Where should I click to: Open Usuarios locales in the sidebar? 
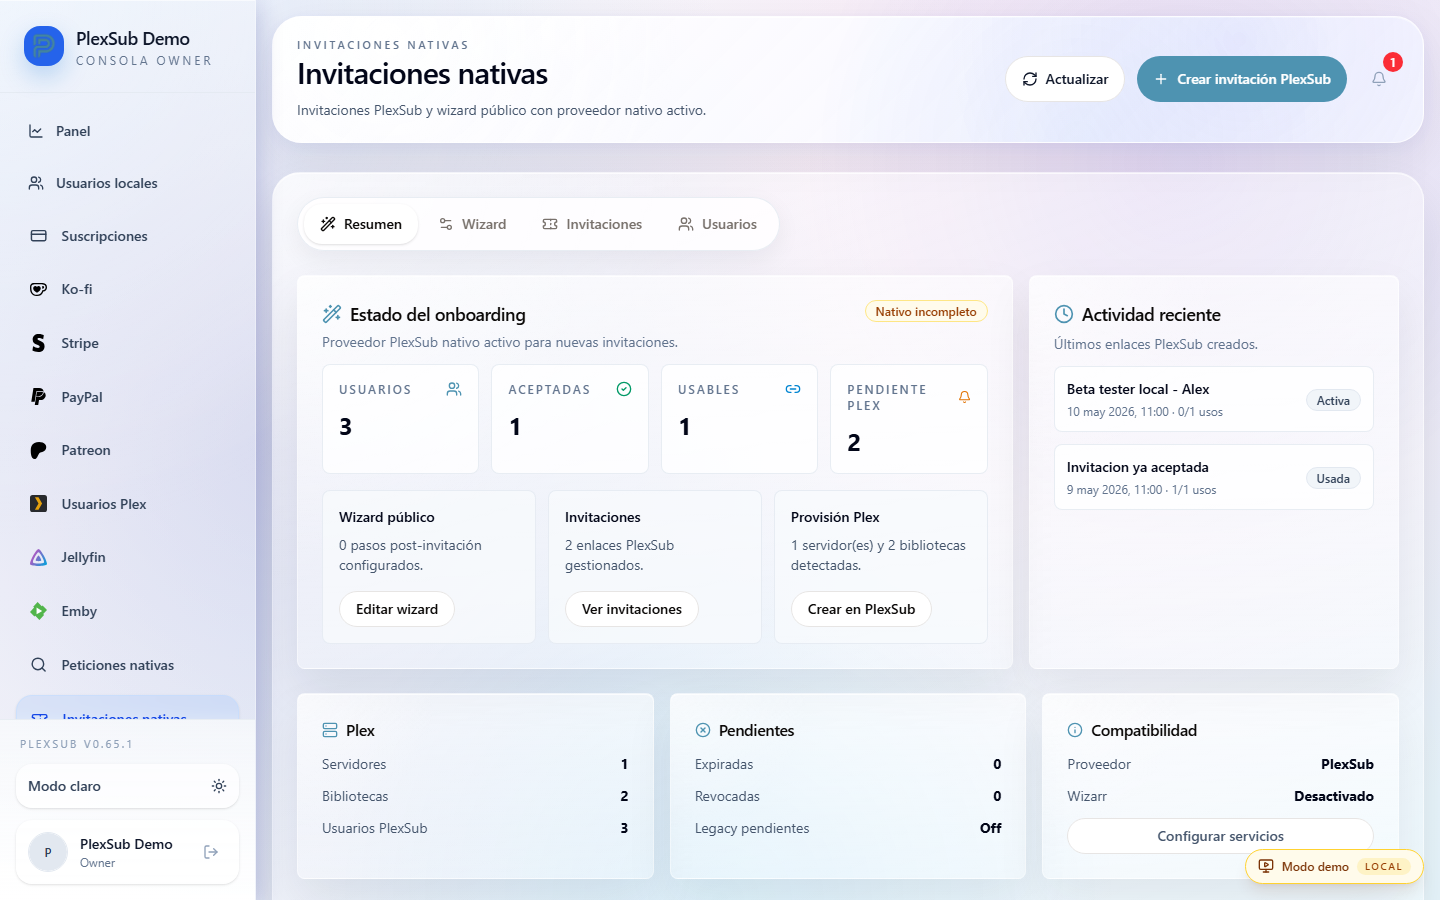click(x=127, y=183)
